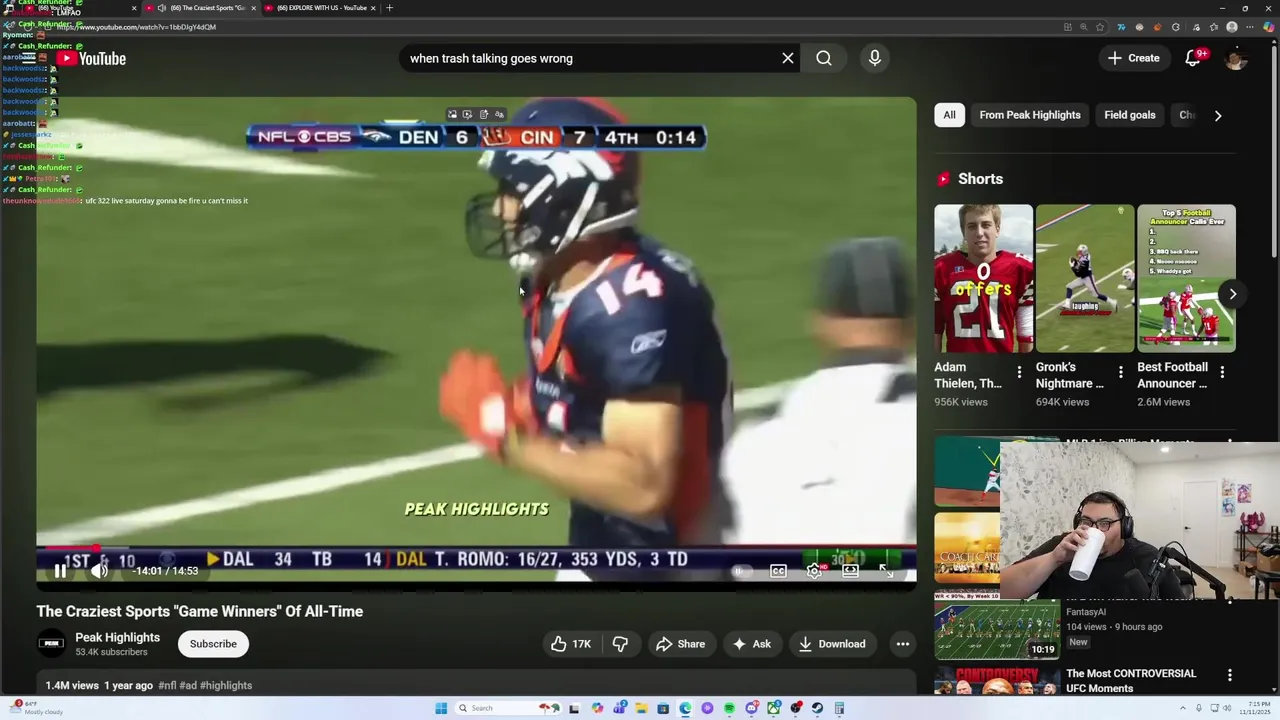This screenshot has height=720, width=1280.
Task: Mute the video volume
Action: coord(99,571)
